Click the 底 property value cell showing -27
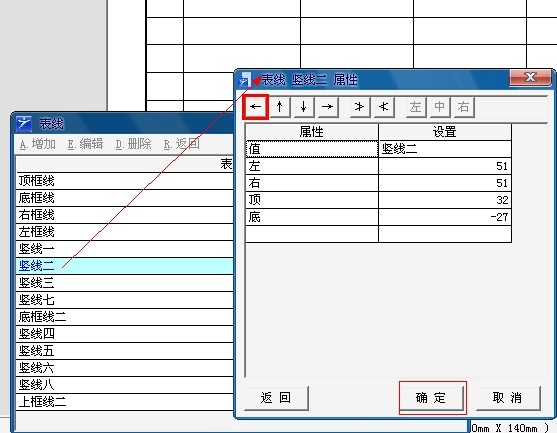The image size is (557, 433). 445,217
